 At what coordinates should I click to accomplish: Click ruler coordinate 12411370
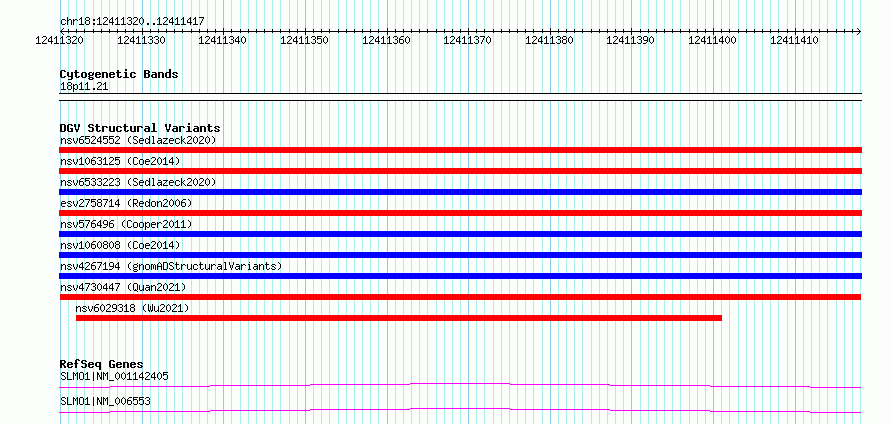[x=468, y=40]
